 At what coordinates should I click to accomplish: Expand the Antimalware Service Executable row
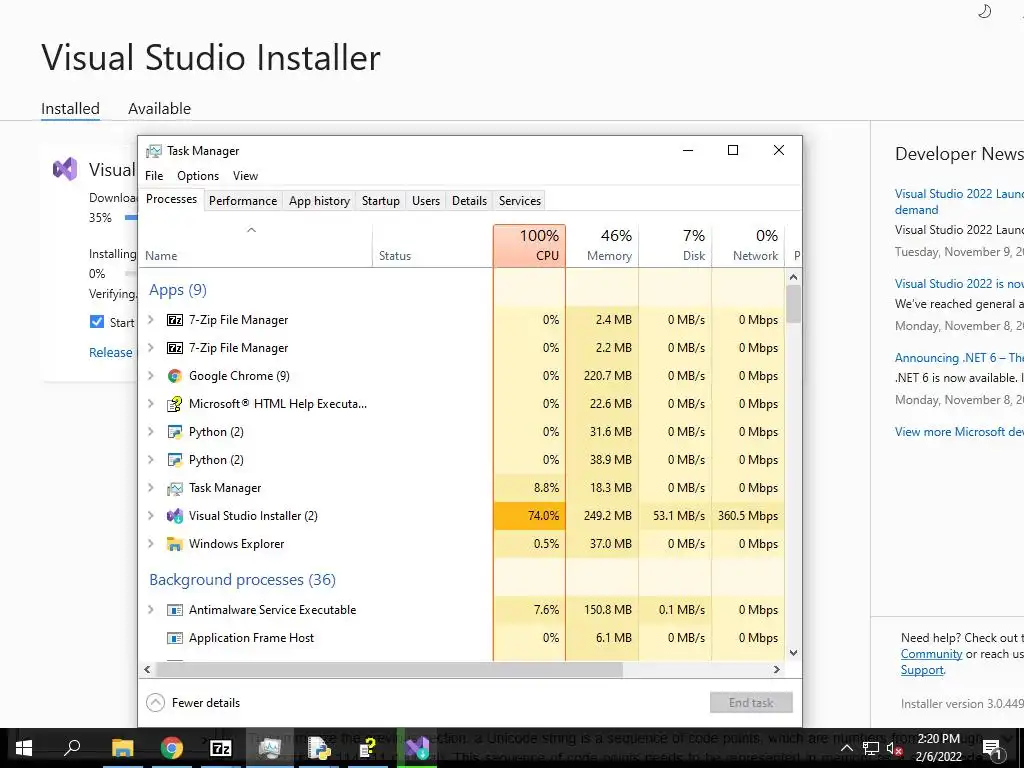[x=151, y=610]
